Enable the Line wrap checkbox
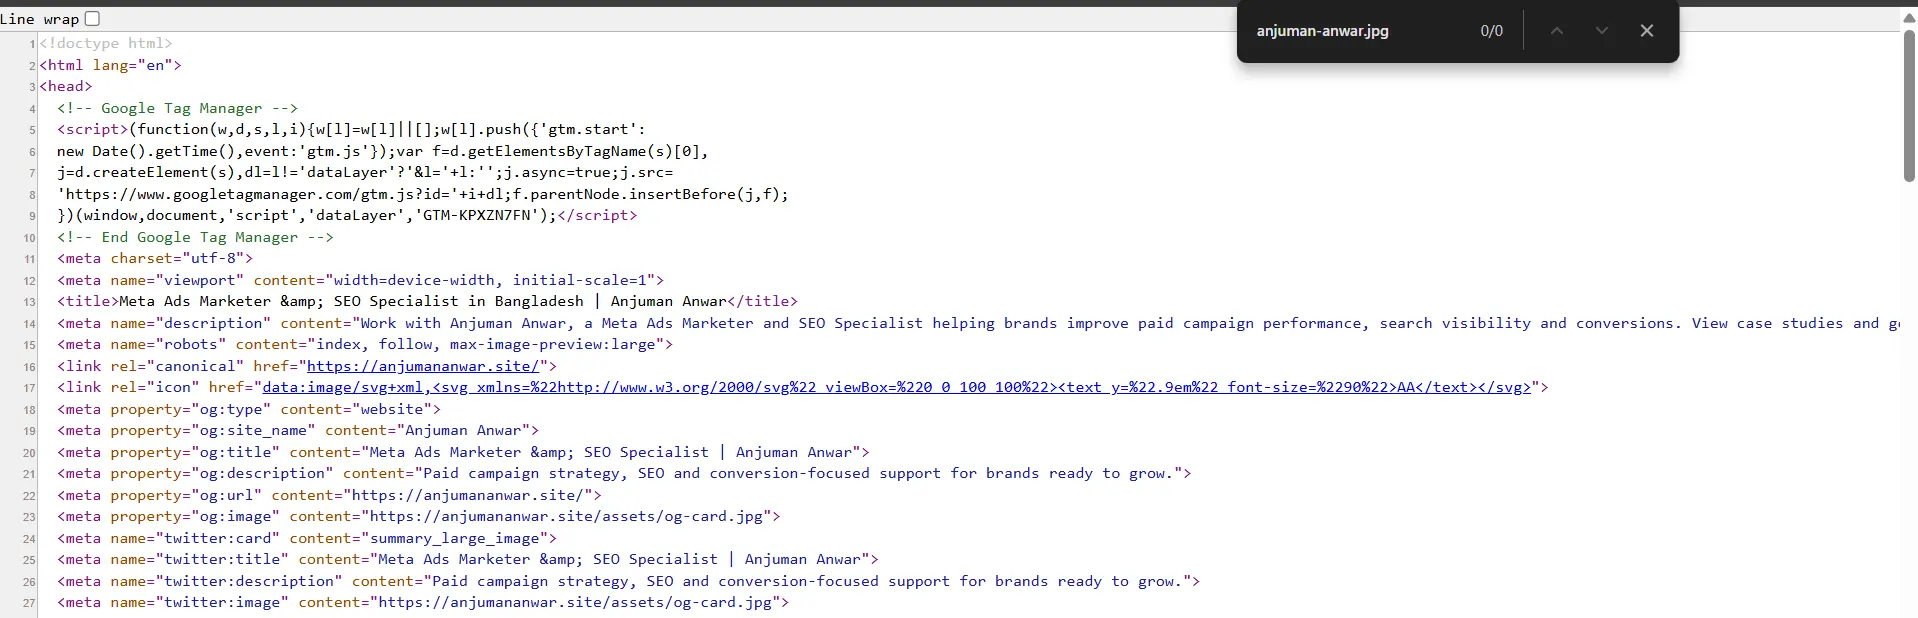1918x618 pixels. (92, 18)
